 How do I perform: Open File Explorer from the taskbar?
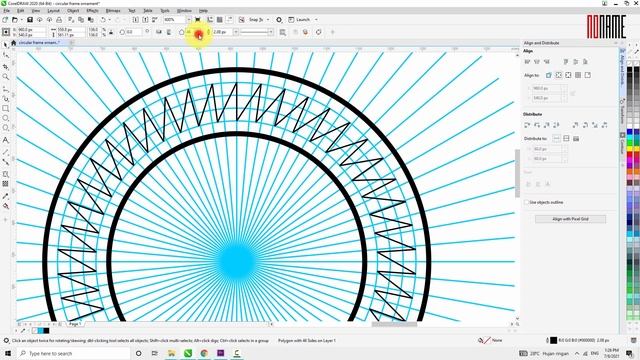171,353
